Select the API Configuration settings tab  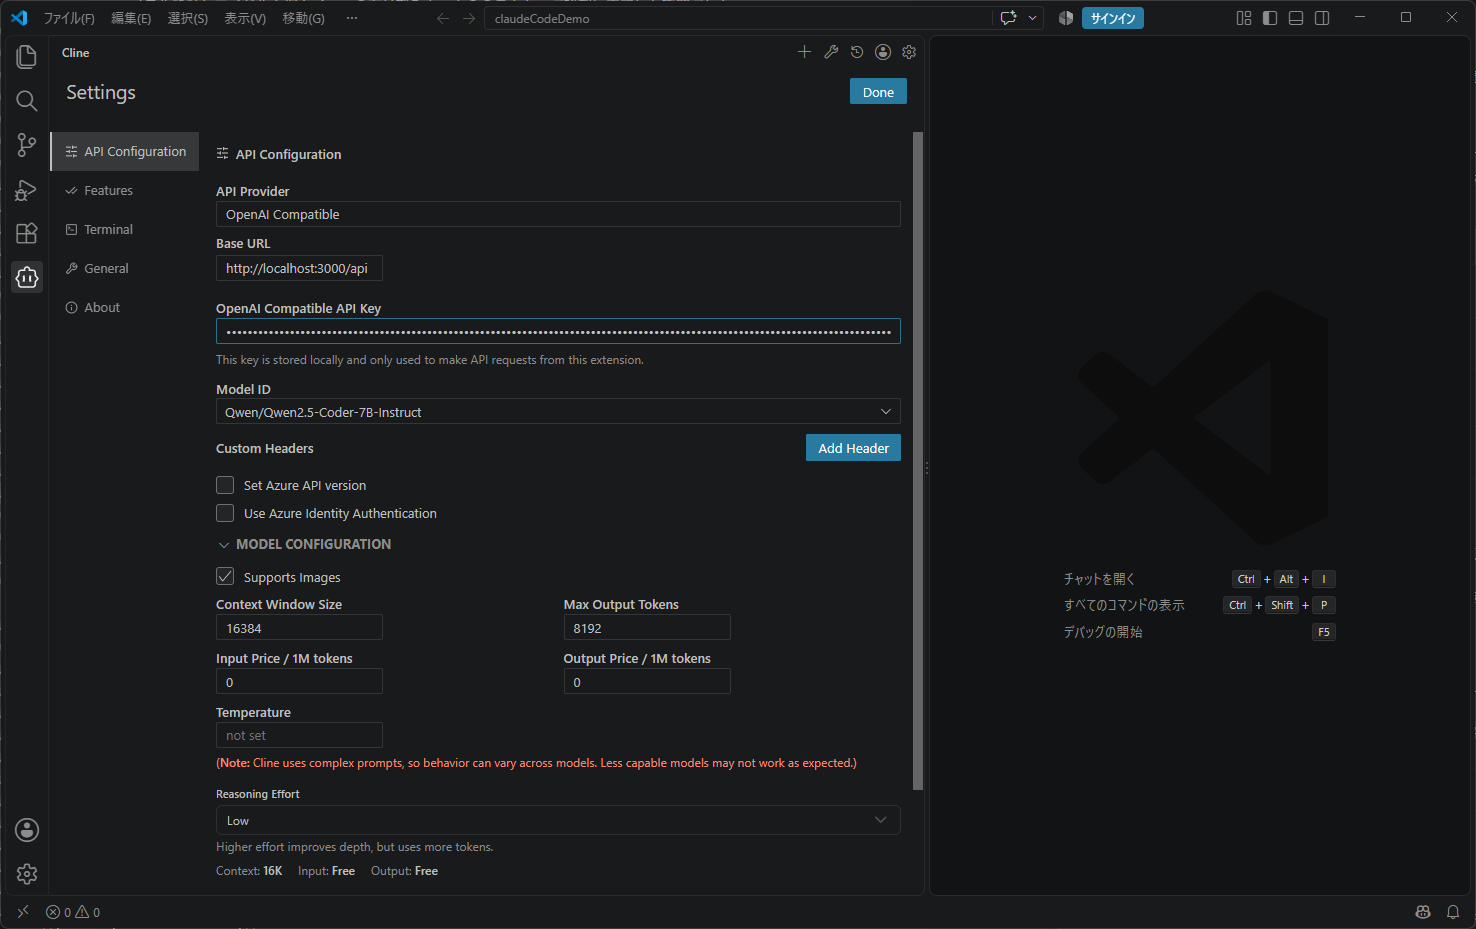125,151
